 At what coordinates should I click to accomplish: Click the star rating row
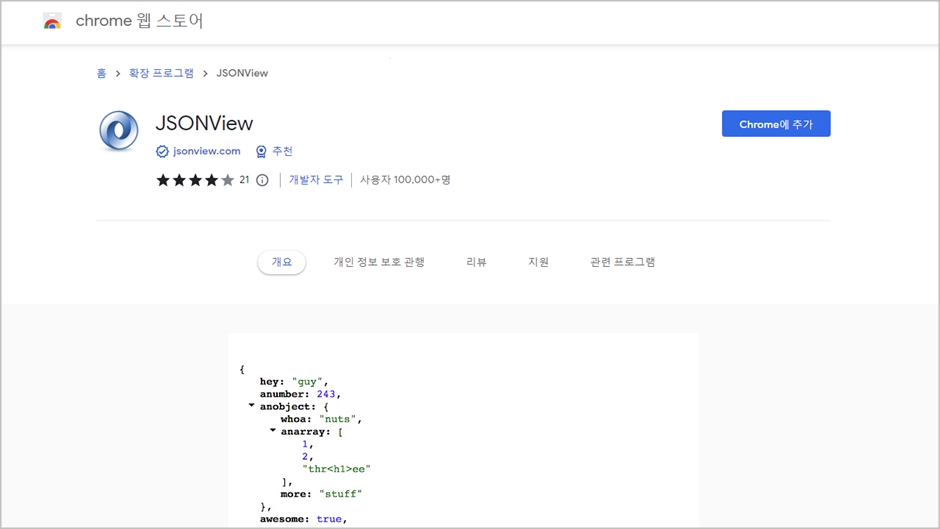(x=195, y=180)
